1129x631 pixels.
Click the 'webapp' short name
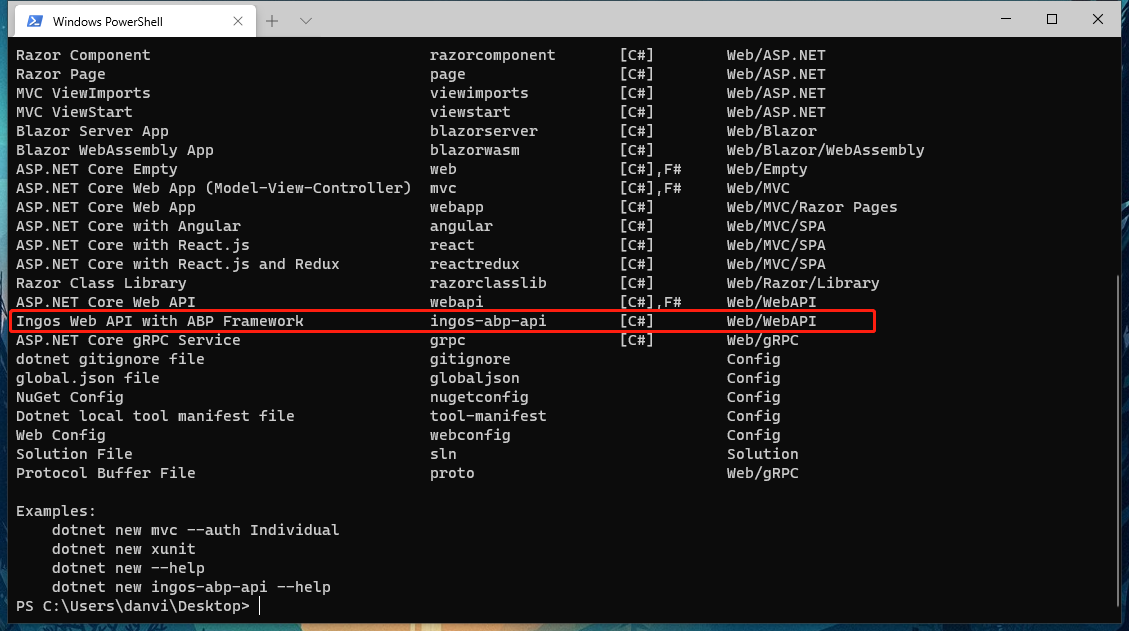click(456, 207)
